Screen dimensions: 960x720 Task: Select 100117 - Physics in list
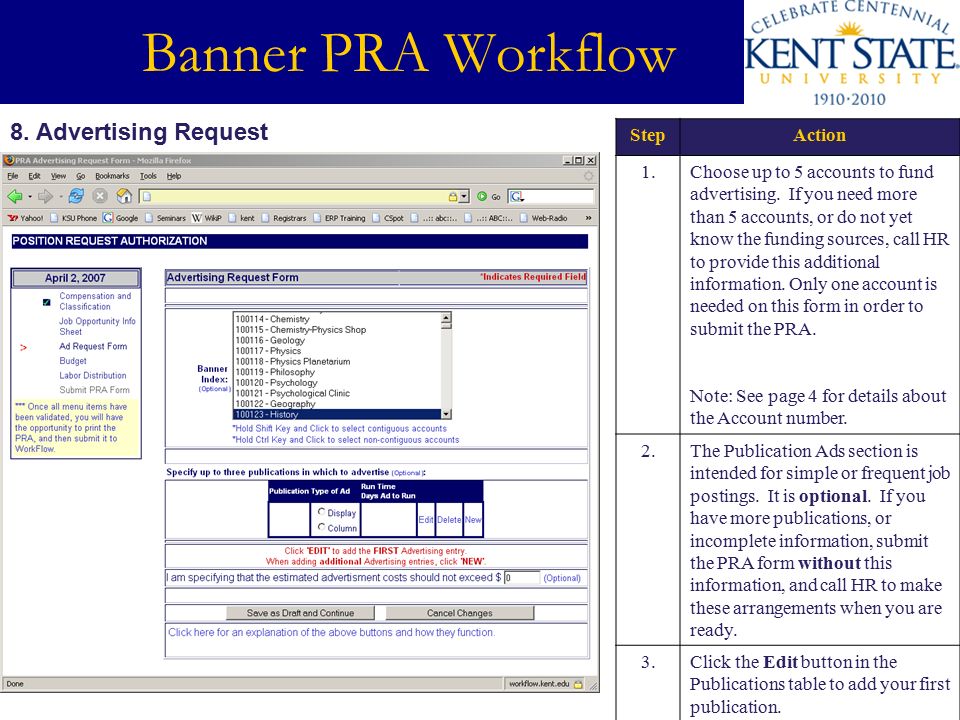pyautogui.click(x=337, y=351)
